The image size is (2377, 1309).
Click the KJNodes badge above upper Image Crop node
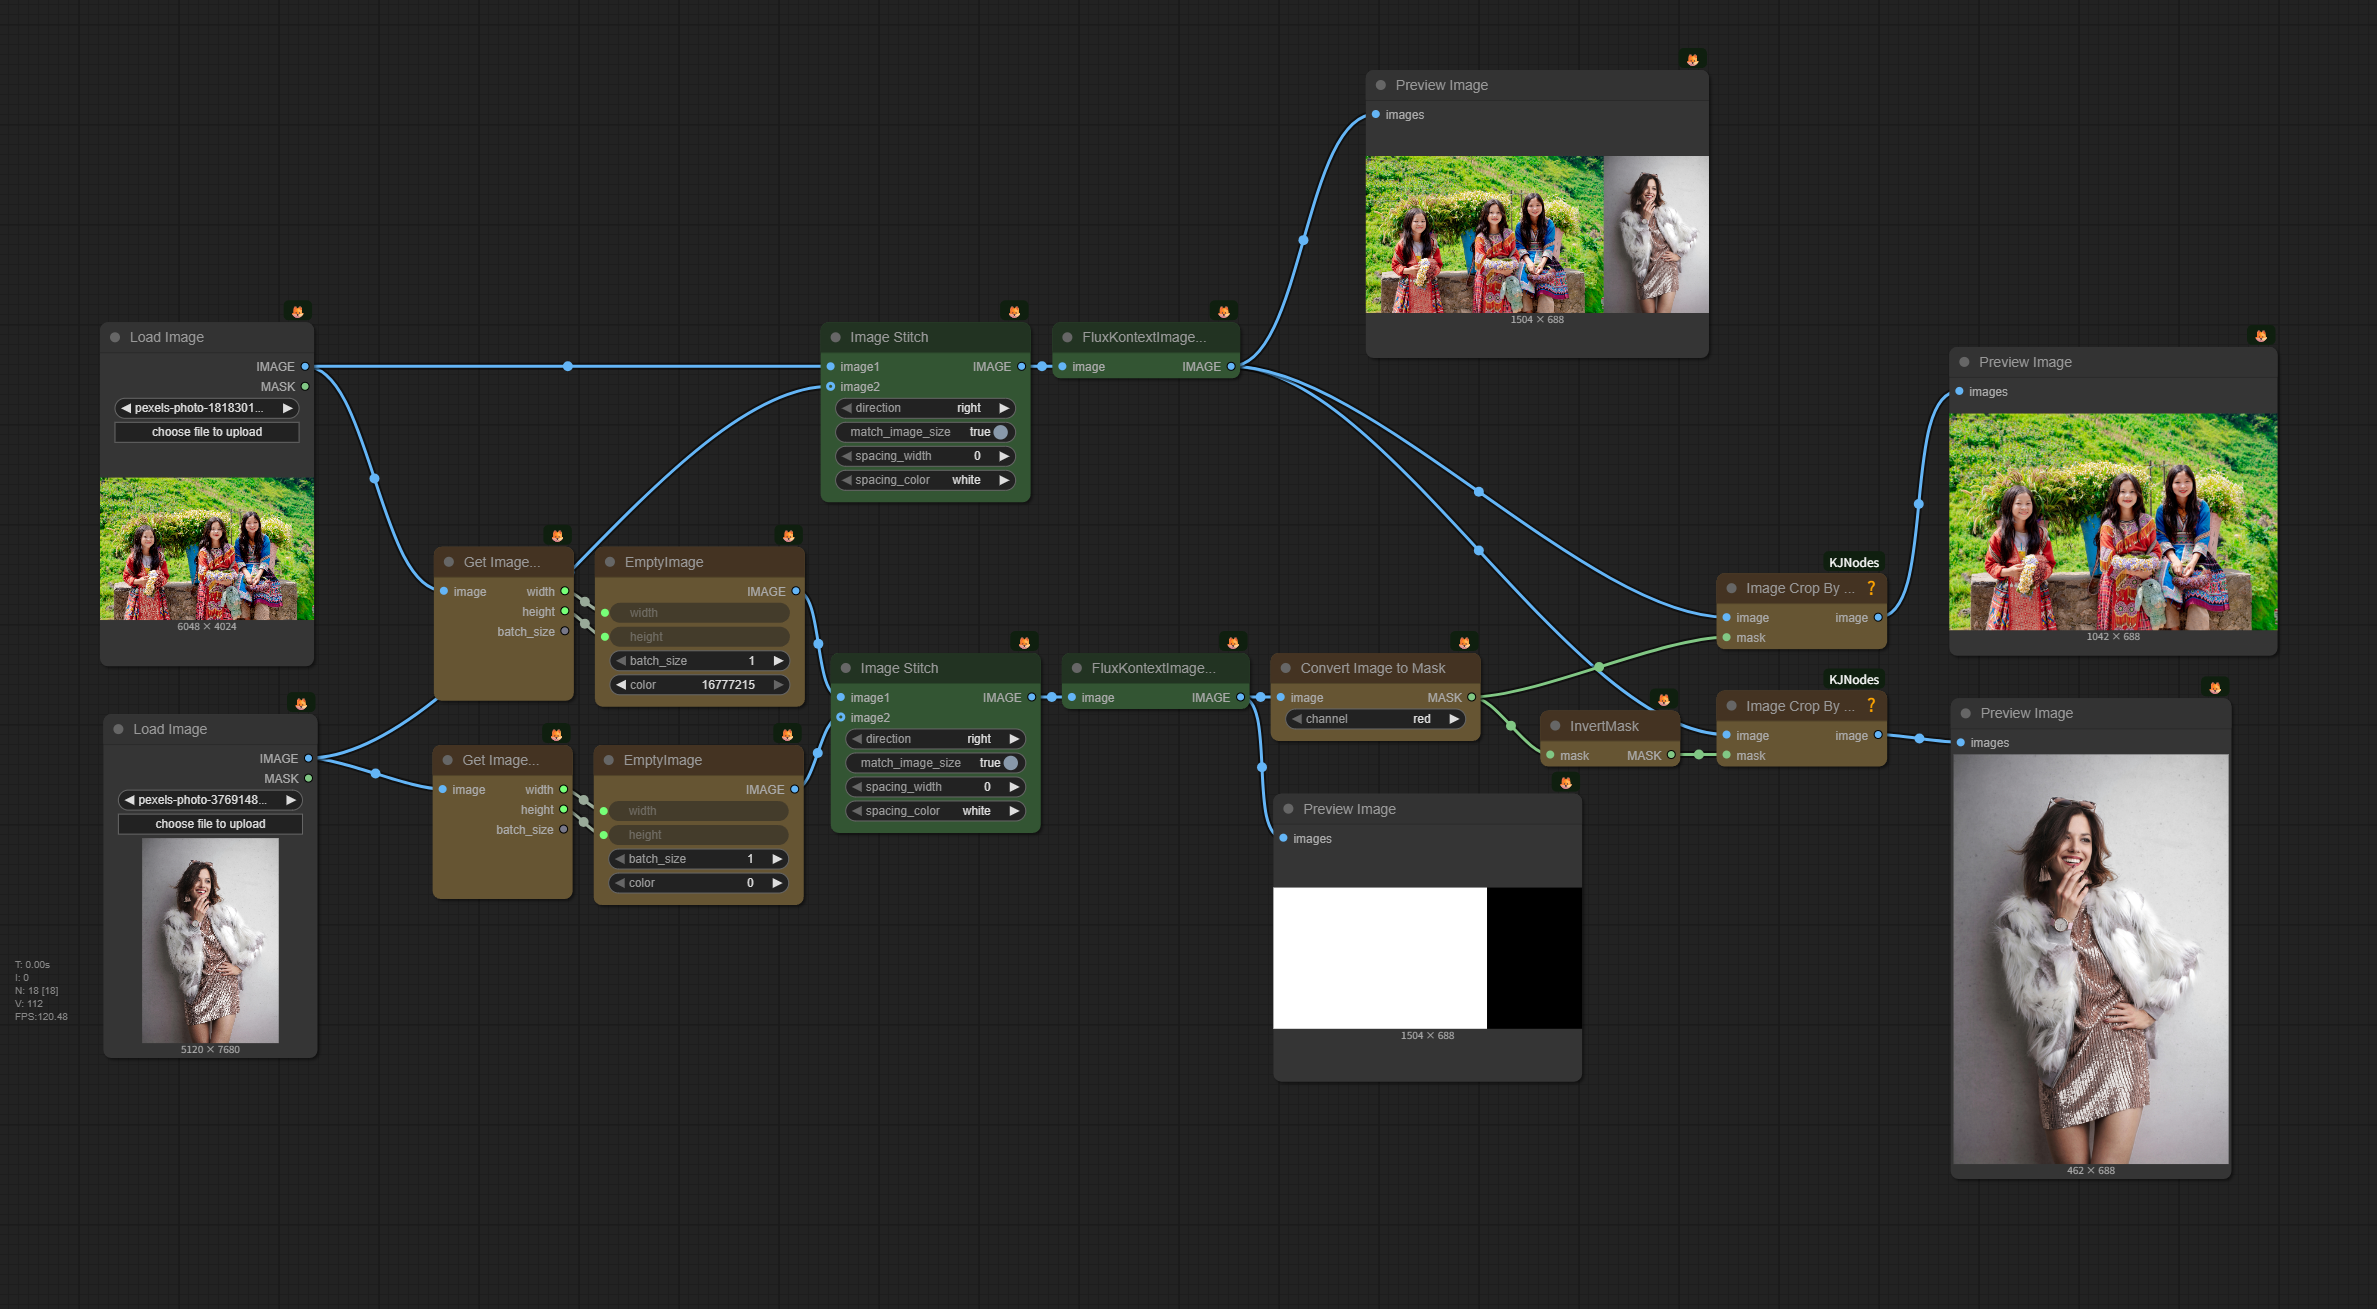click(x=1853, y=563)
